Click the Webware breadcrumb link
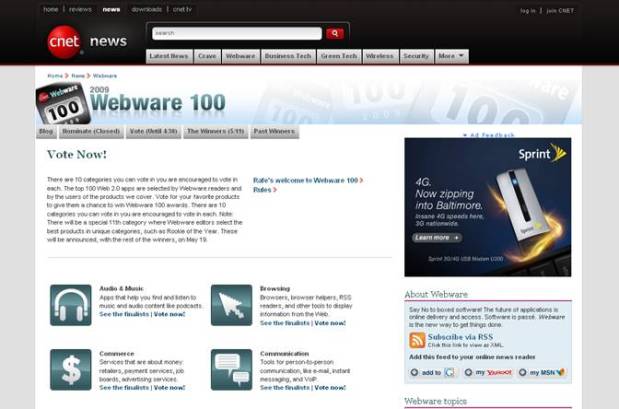 click(105, 75)
